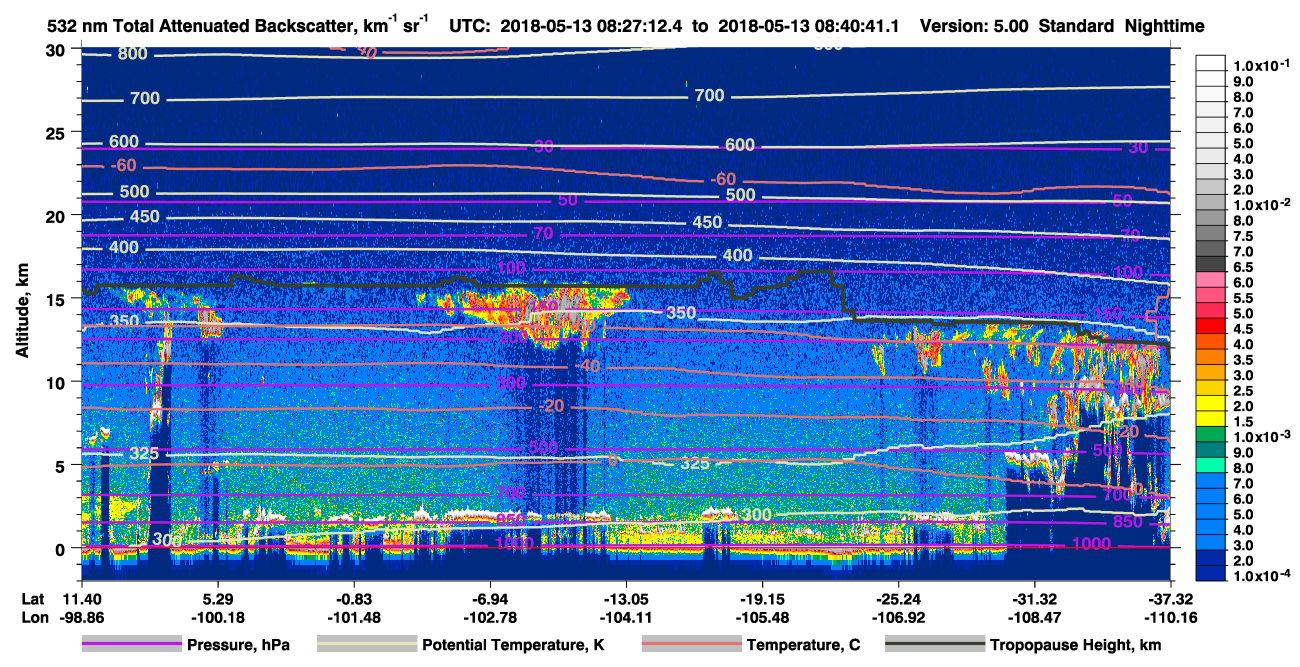Click the longitude value '-108.47'
The height and width of the screenshot is (667, 1300).
1034,618
